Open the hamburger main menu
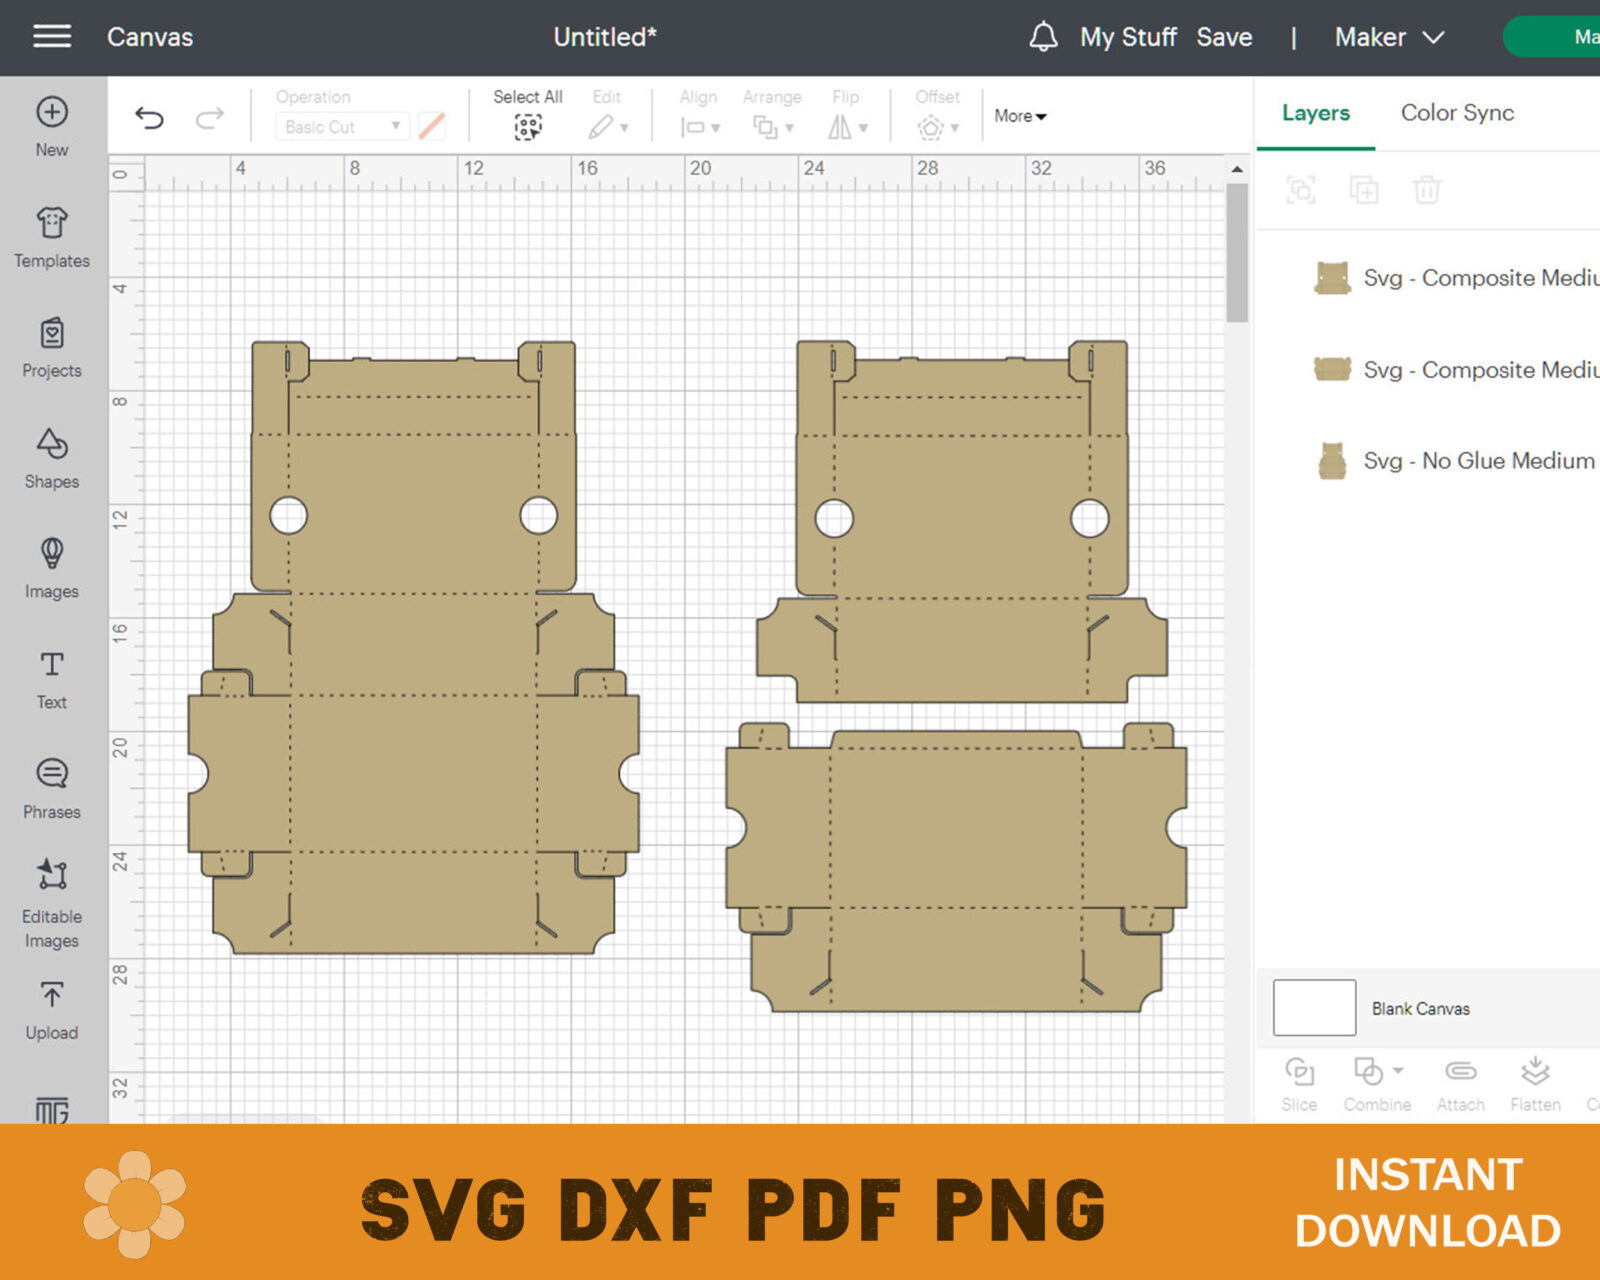The width and height of the screenshot is (1600, 1280). tap(52, 37)
